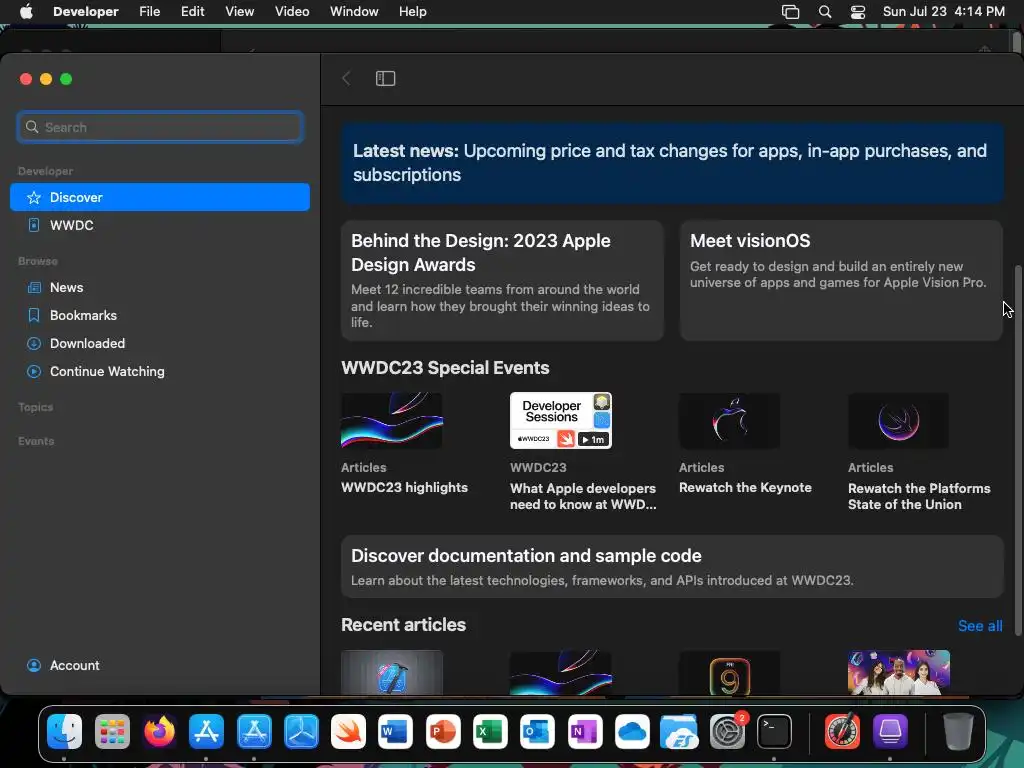Open Developer Sessions video thumbnail
The height and width of the screenshot is (768, 1024).
(561, 421)
